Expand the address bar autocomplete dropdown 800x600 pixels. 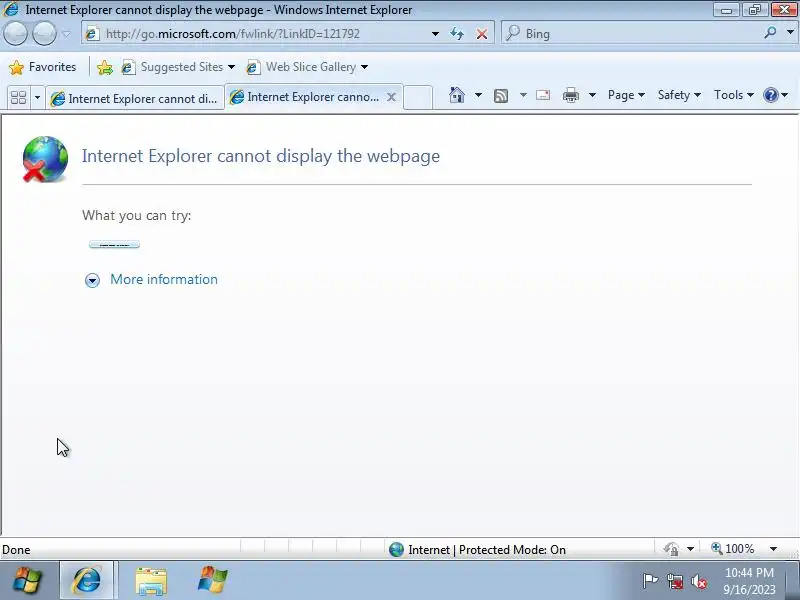point(435,34)
